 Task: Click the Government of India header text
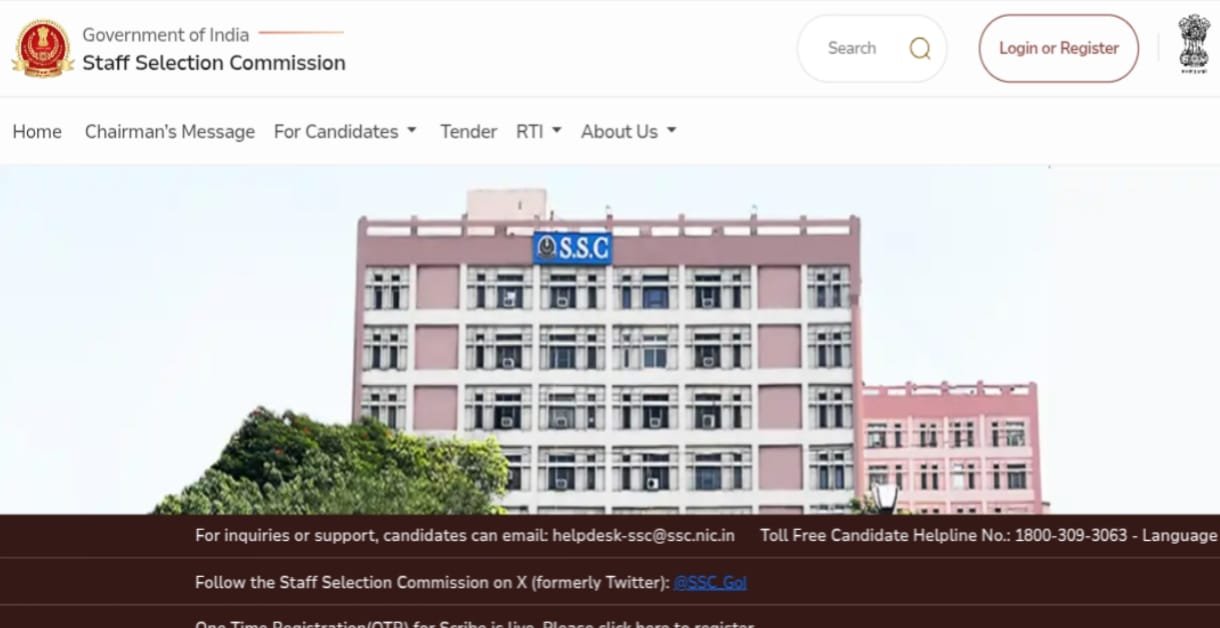click(x=164, y=35)
